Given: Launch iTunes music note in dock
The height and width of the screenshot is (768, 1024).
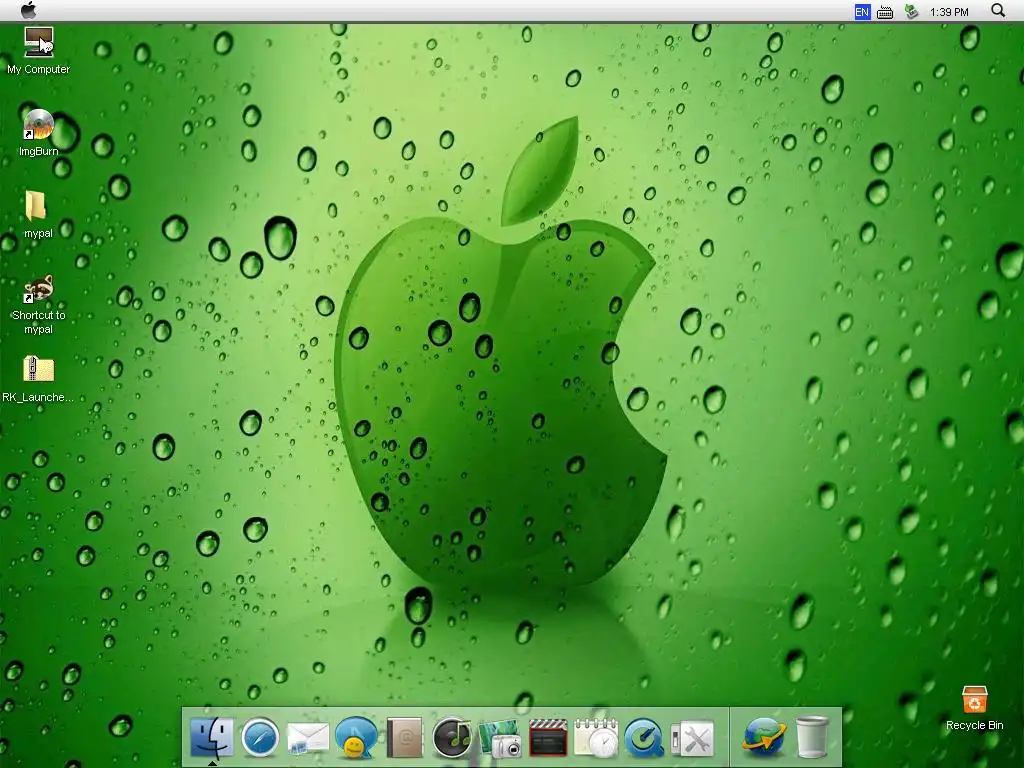Looking at the screenshot, I should tap(452, 738).
